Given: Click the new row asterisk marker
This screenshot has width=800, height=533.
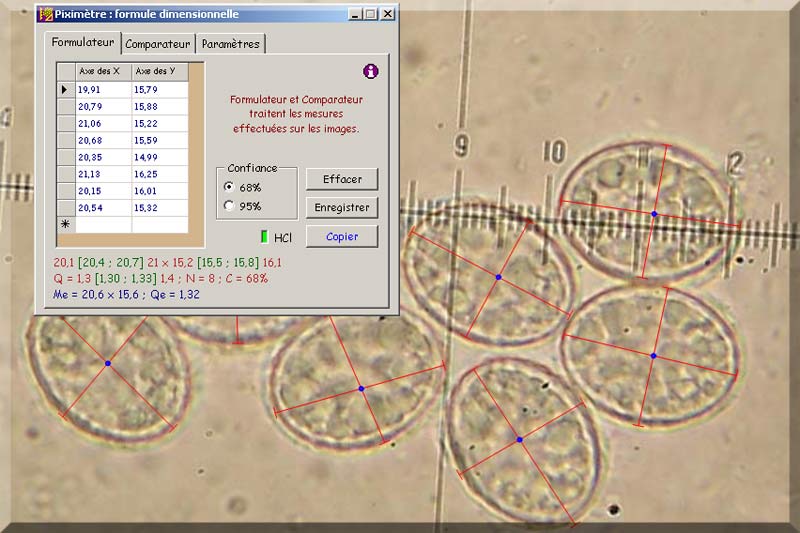Looking at the screenshot, I should point(65,225).
